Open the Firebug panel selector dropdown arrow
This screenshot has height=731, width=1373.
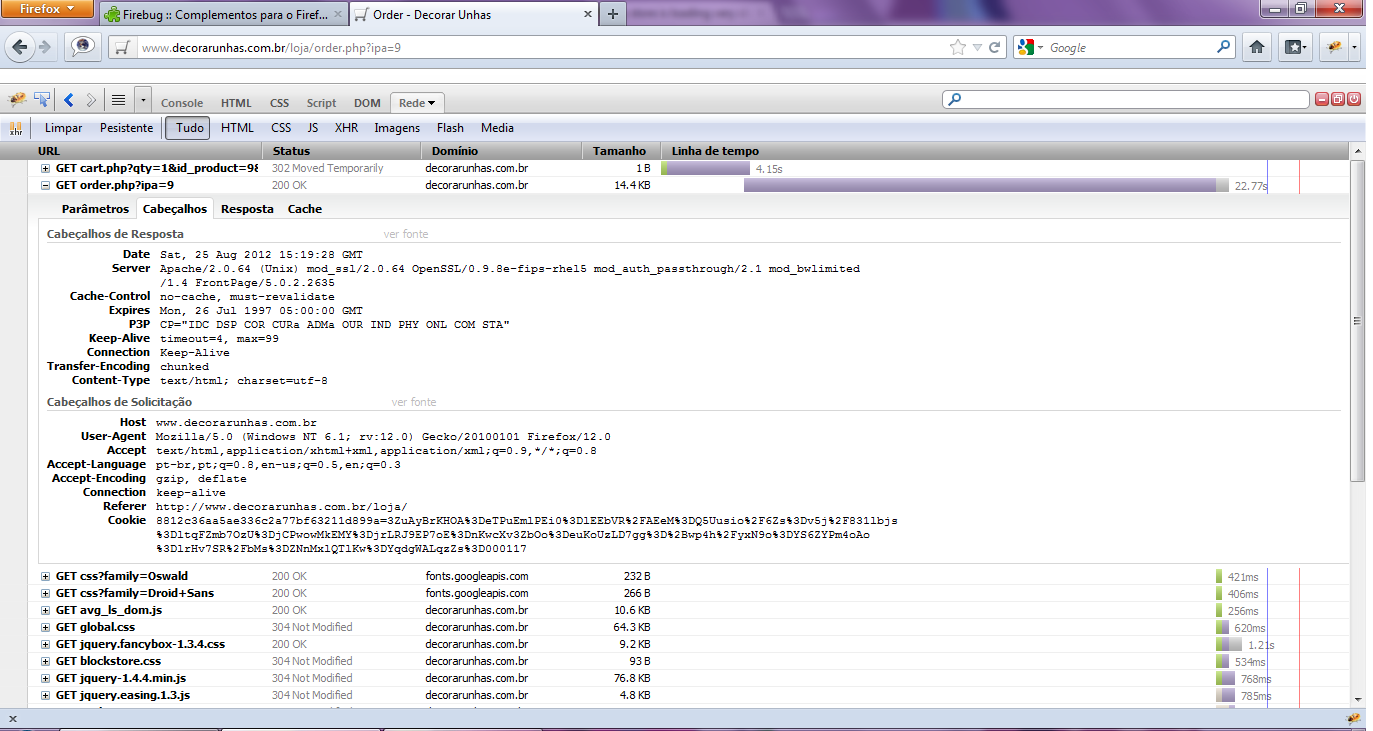[x=143, y=100]
